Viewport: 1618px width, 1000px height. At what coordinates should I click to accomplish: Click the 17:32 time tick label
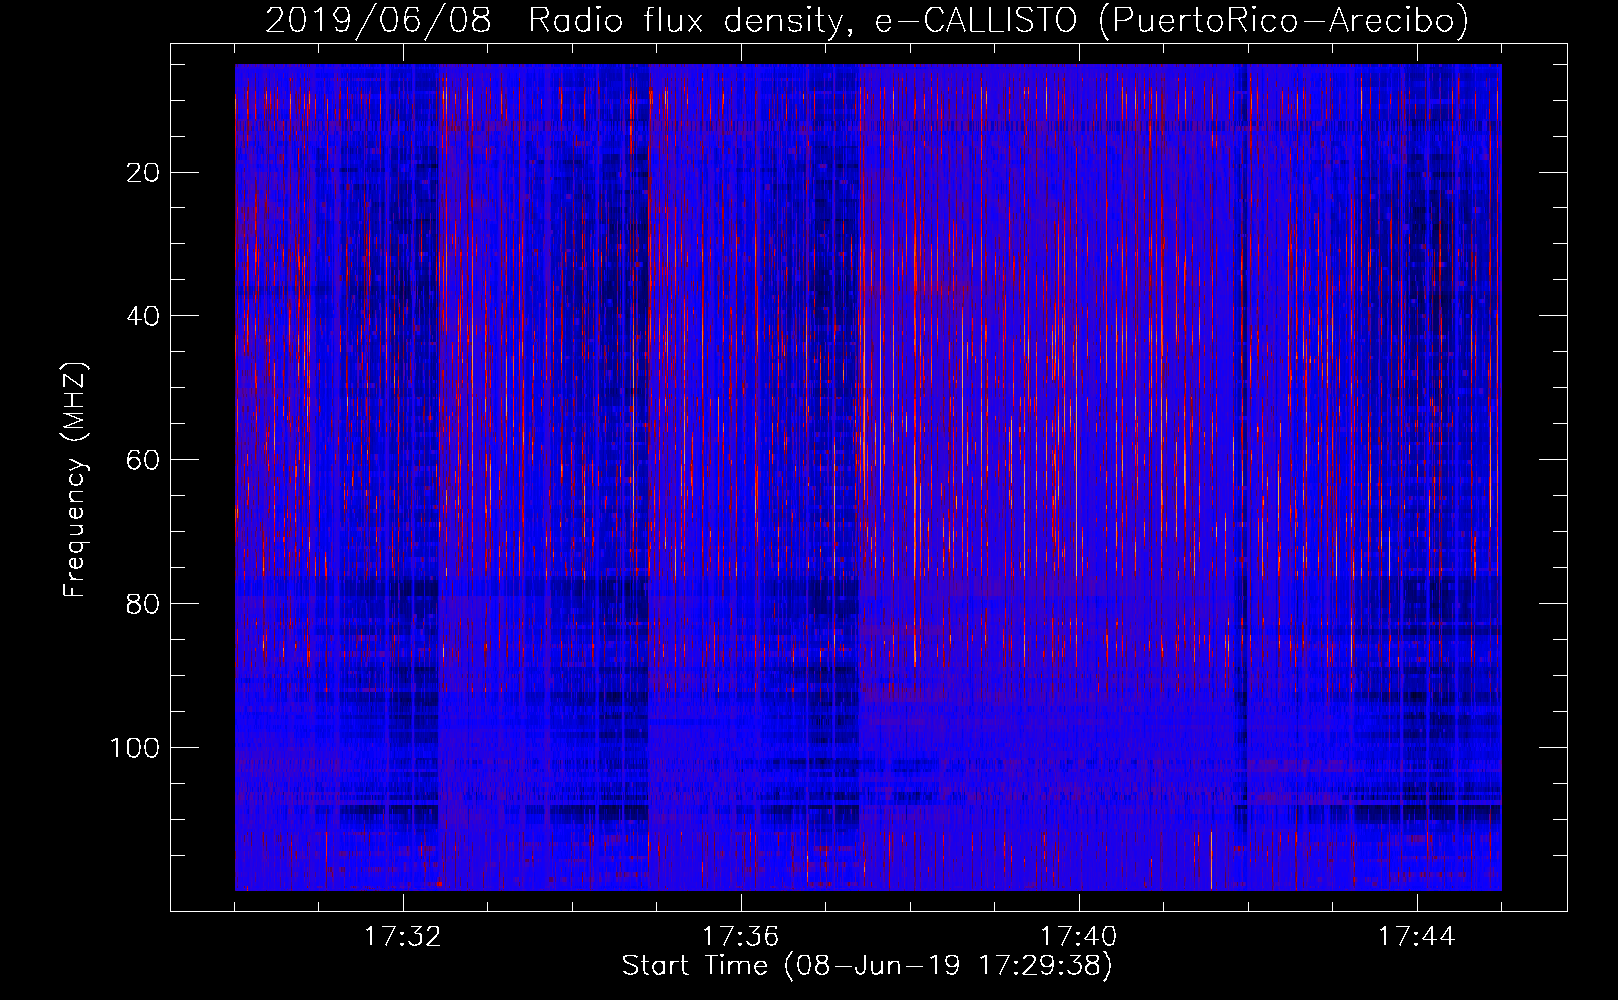pos(402,937)
